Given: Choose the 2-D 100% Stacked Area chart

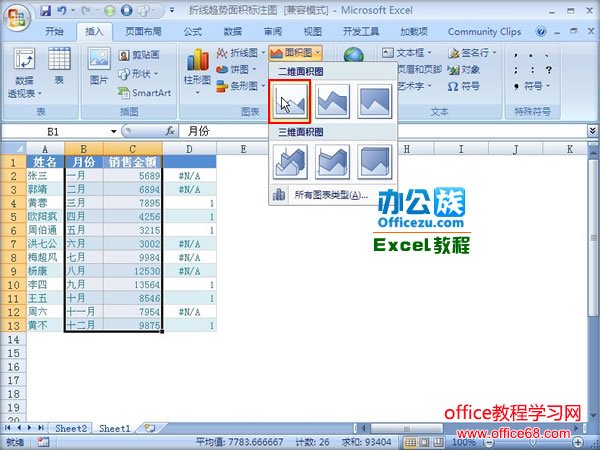Looking at the screenshot, I should (374, 101).
